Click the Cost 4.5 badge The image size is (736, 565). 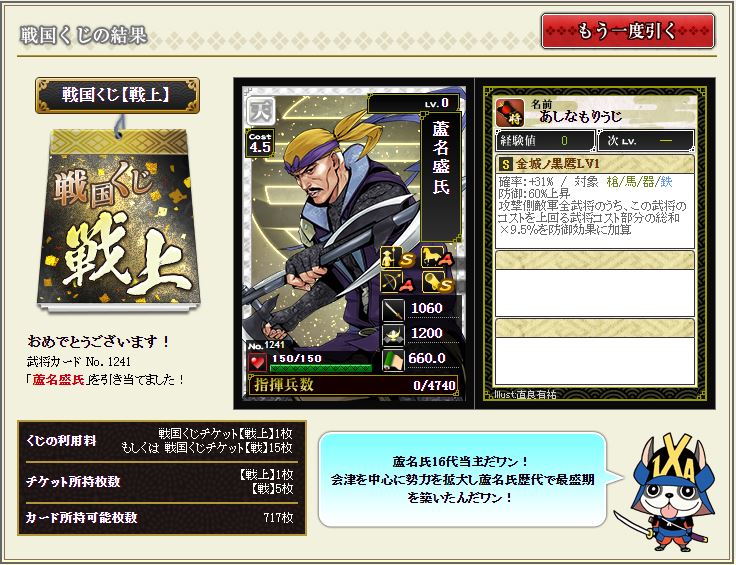pos(260,143)
